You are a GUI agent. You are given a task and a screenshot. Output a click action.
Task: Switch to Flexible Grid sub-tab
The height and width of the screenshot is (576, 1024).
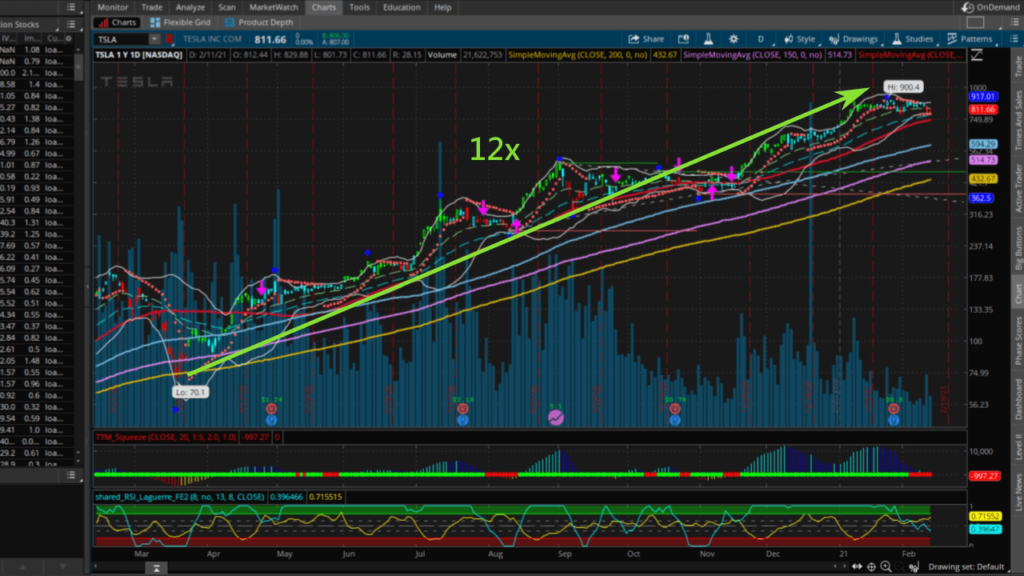tap(180, 22)
